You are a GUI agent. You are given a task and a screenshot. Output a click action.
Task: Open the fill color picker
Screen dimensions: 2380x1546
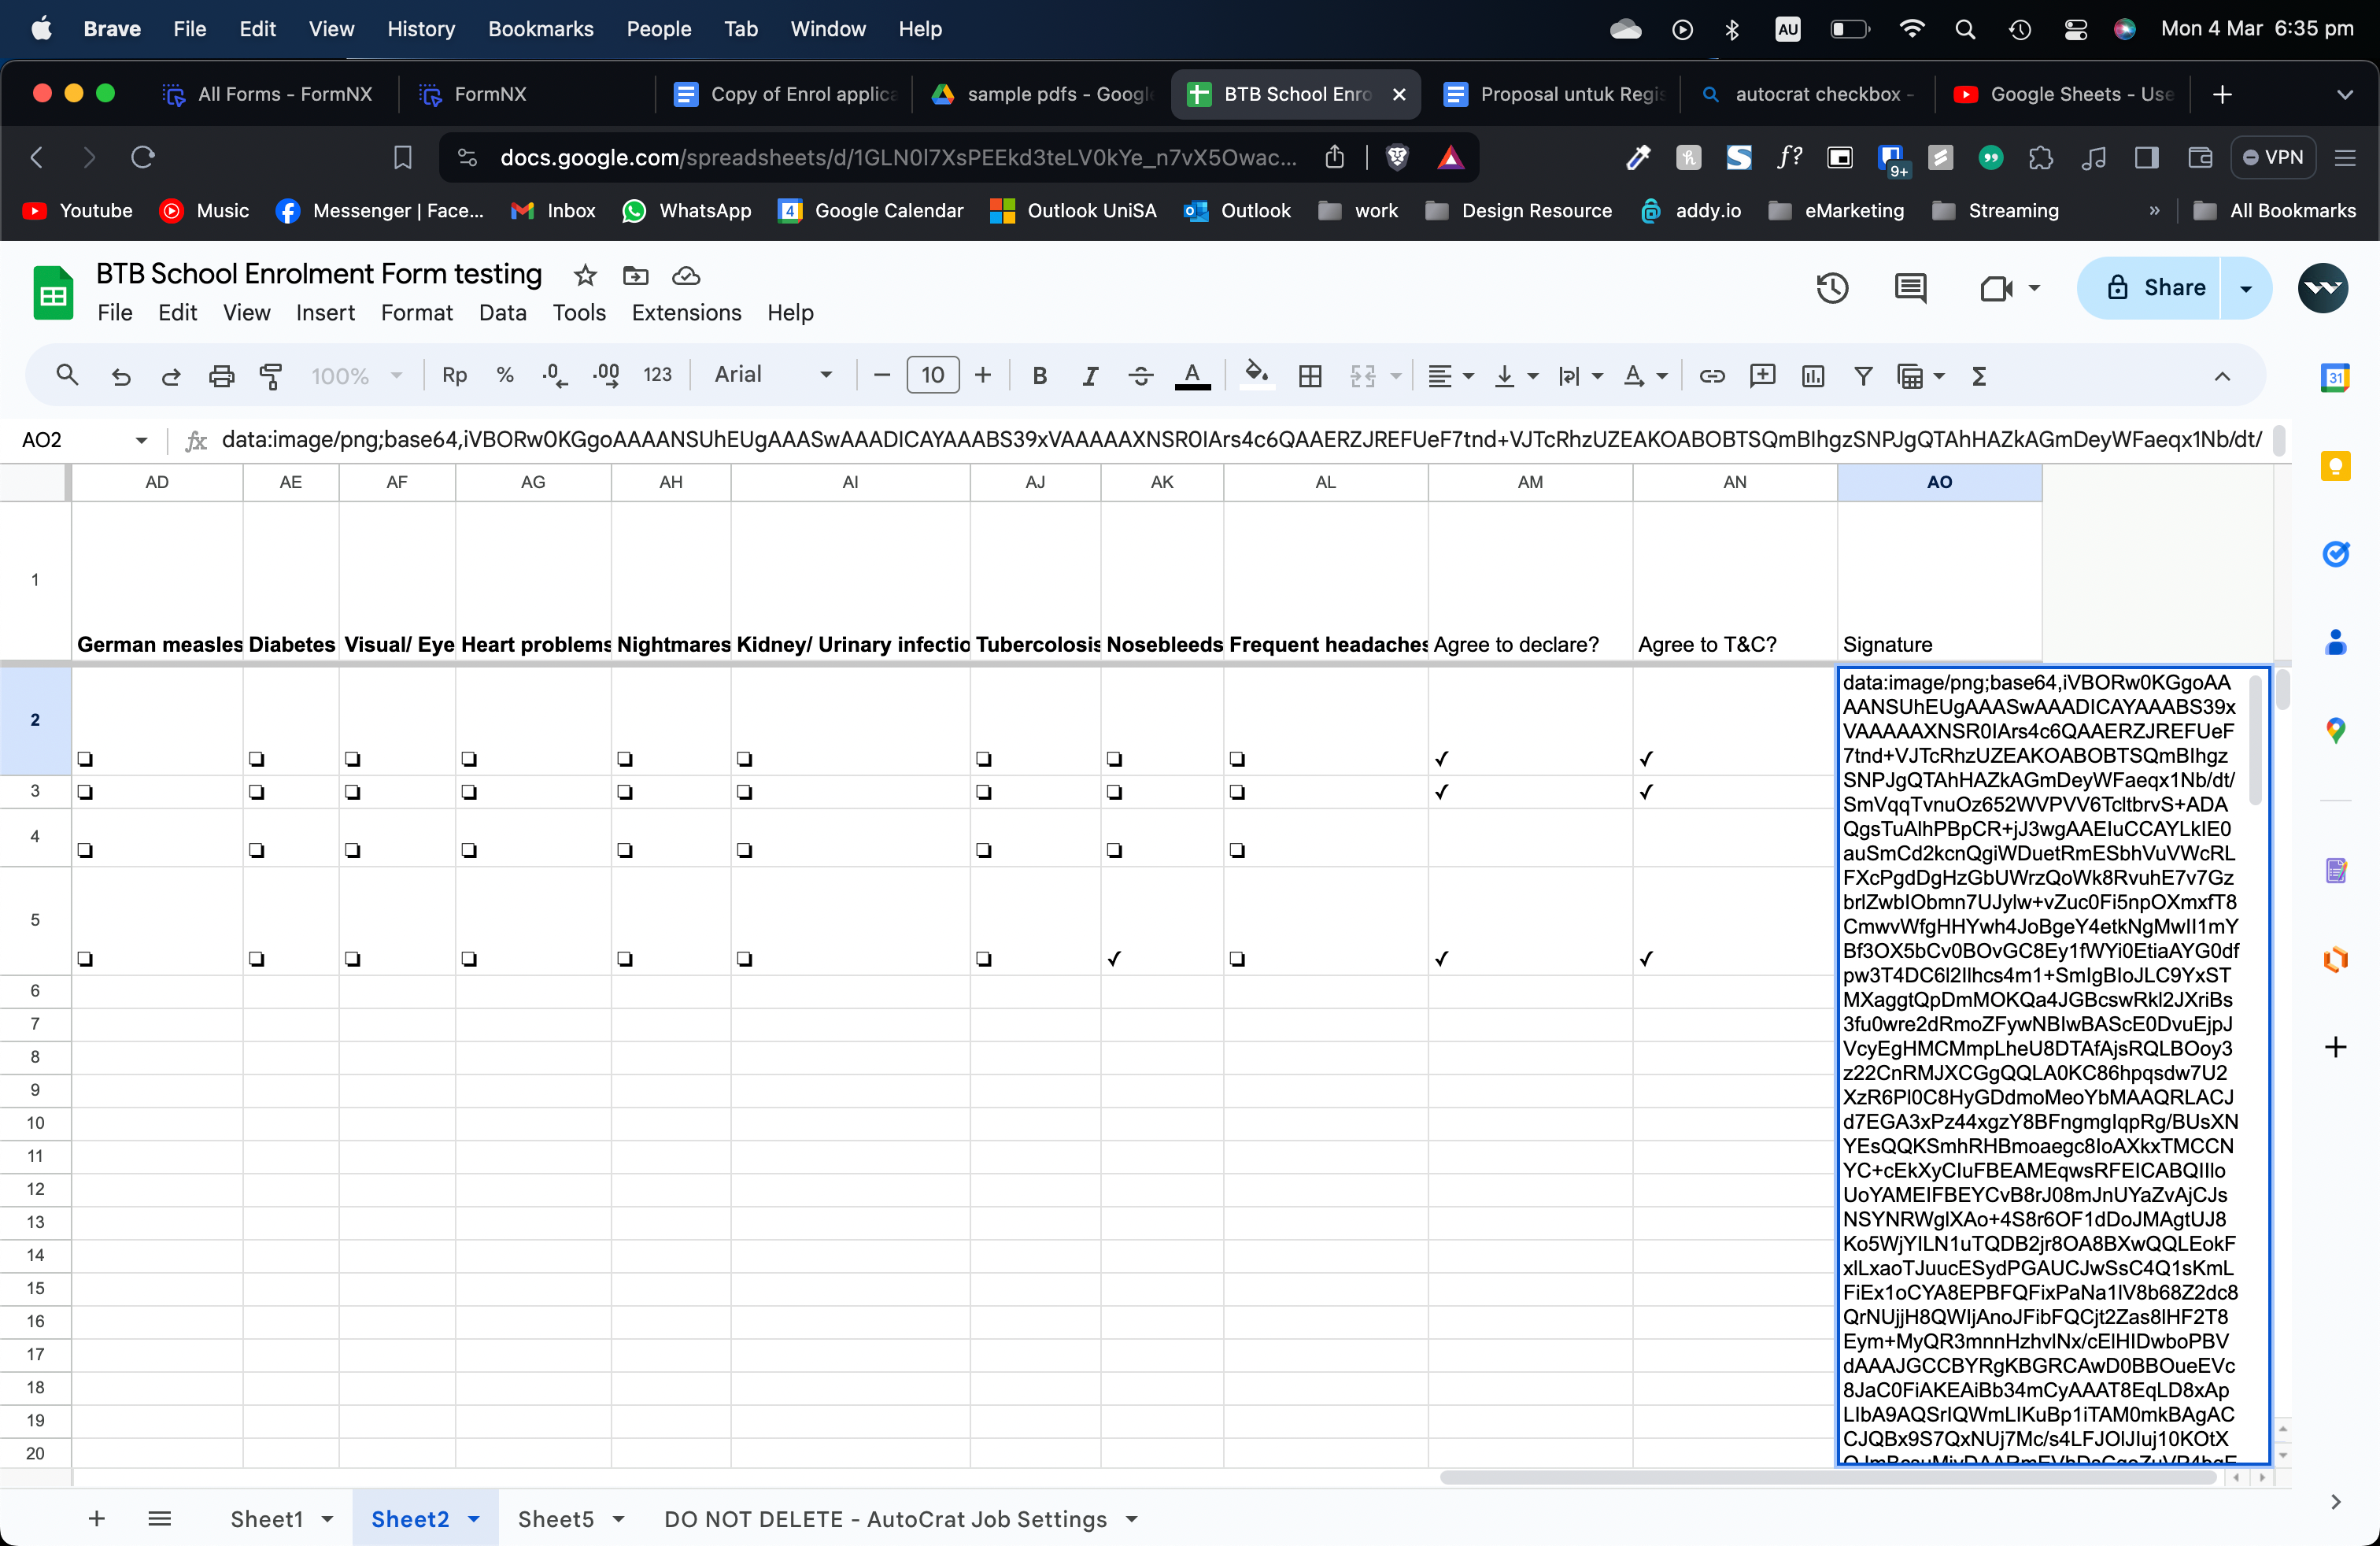(1256, 376)
